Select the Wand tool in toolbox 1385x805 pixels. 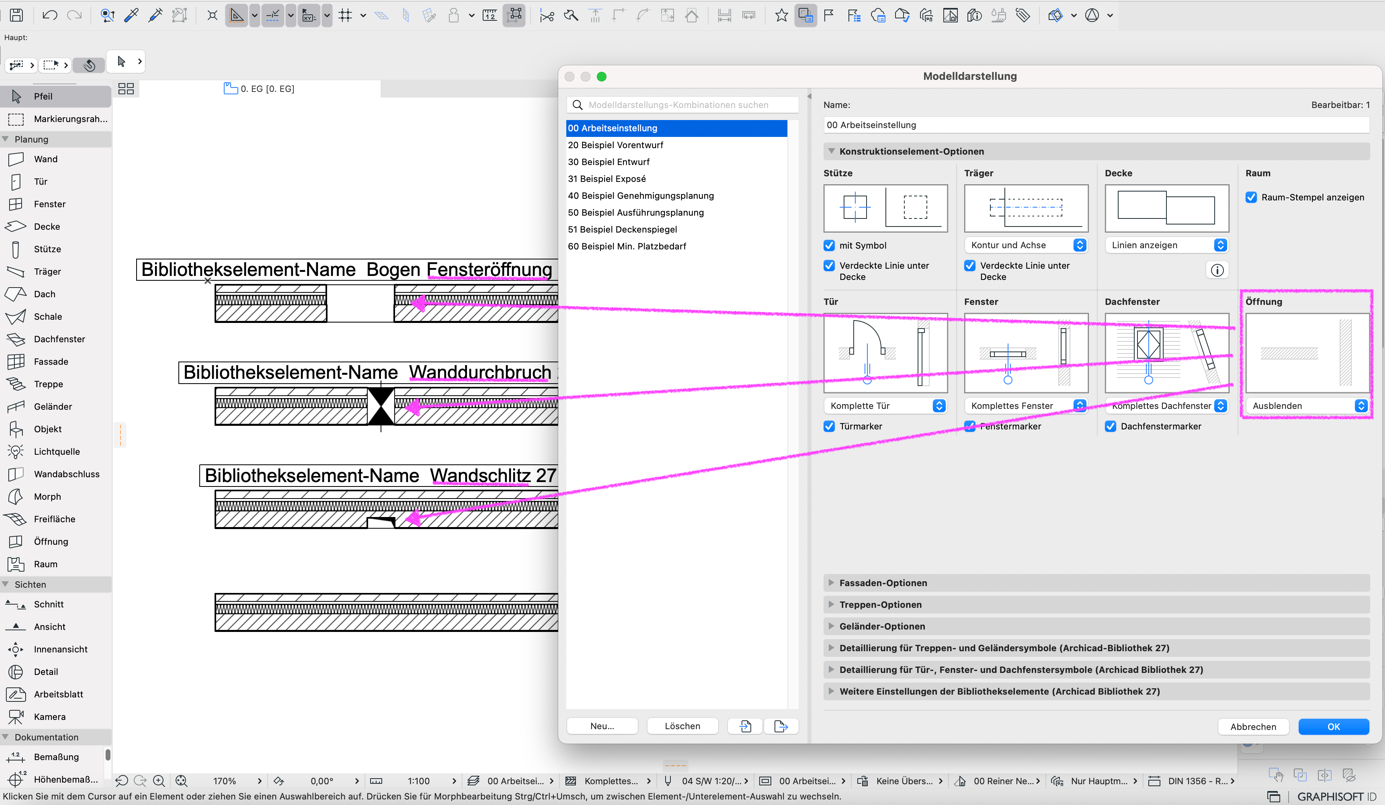pos(45,159)
